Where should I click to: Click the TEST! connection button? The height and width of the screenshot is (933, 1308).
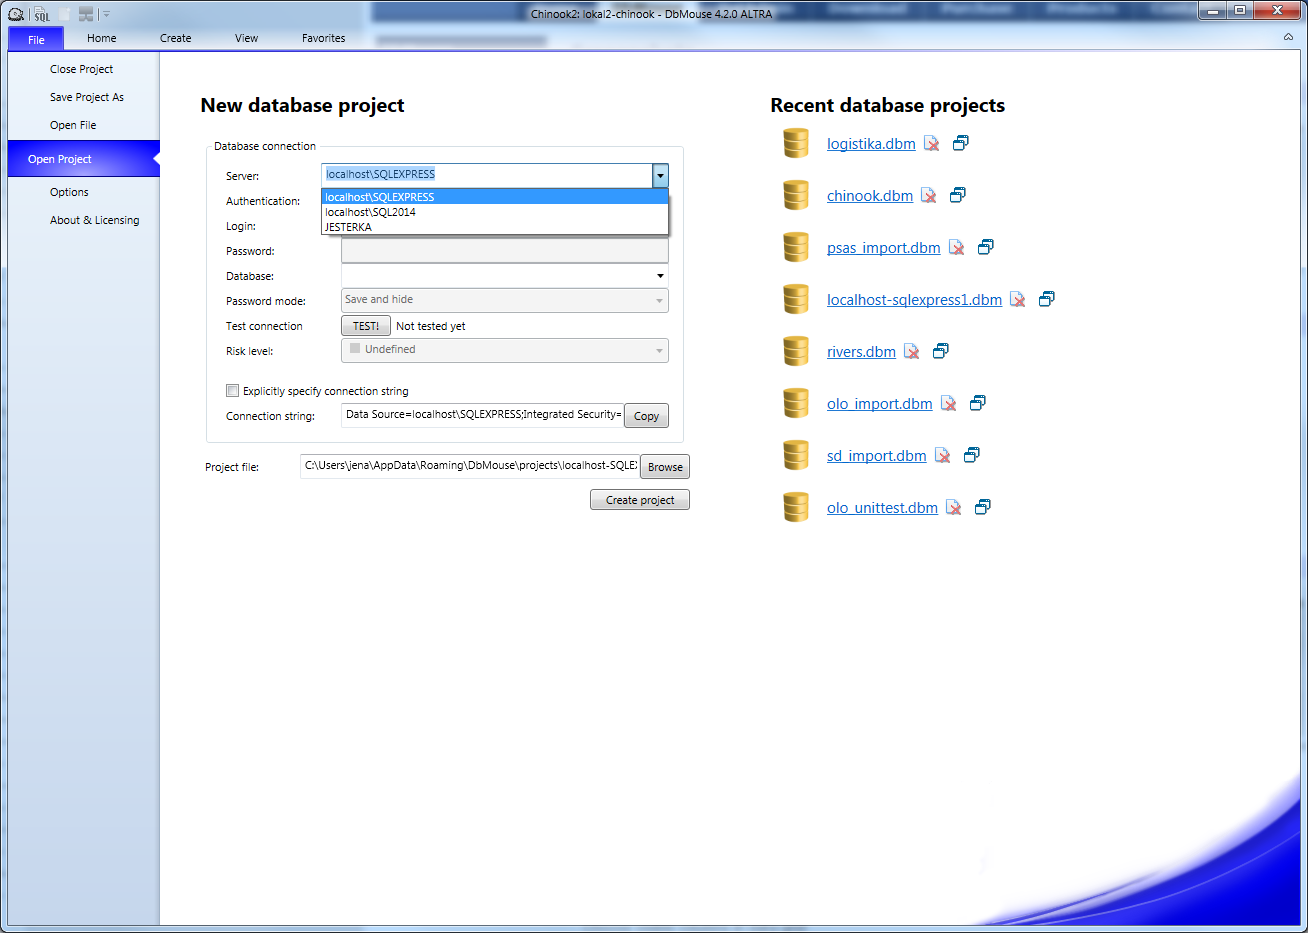(x=365, y=326)
